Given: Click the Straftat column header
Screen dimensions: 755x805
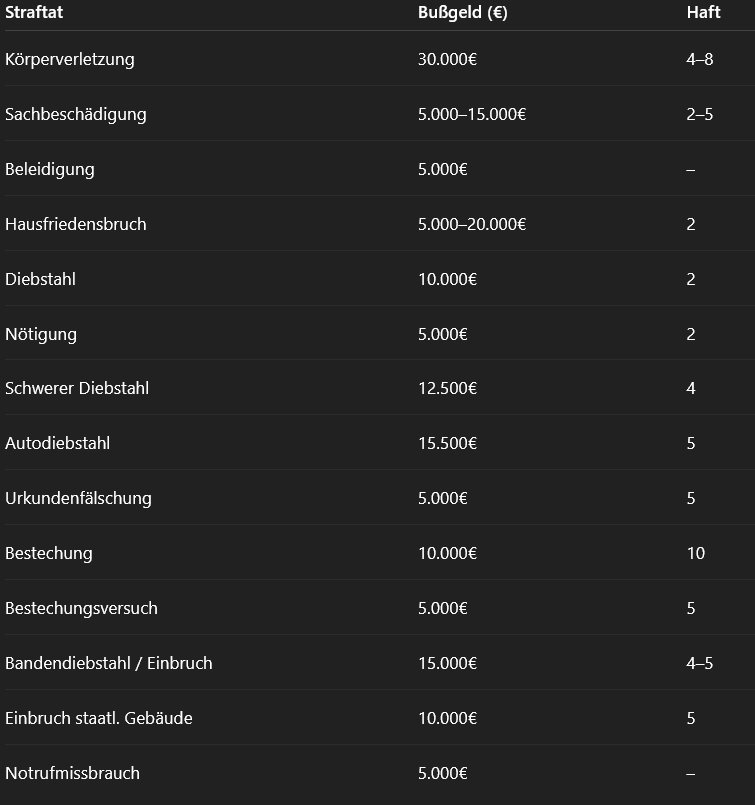Looking at the screenshot, I should [34, 13].
